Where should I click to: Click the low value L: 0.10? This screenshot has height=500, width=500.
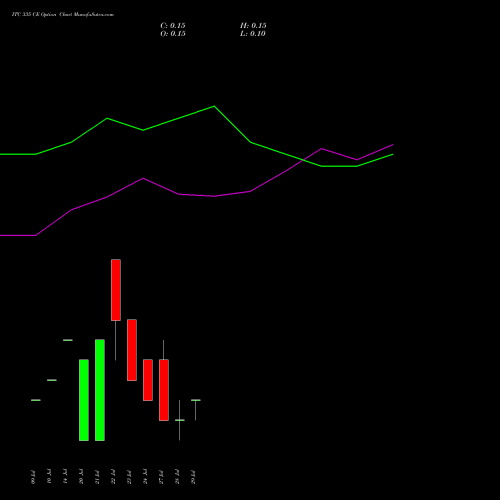pos(253,34)
